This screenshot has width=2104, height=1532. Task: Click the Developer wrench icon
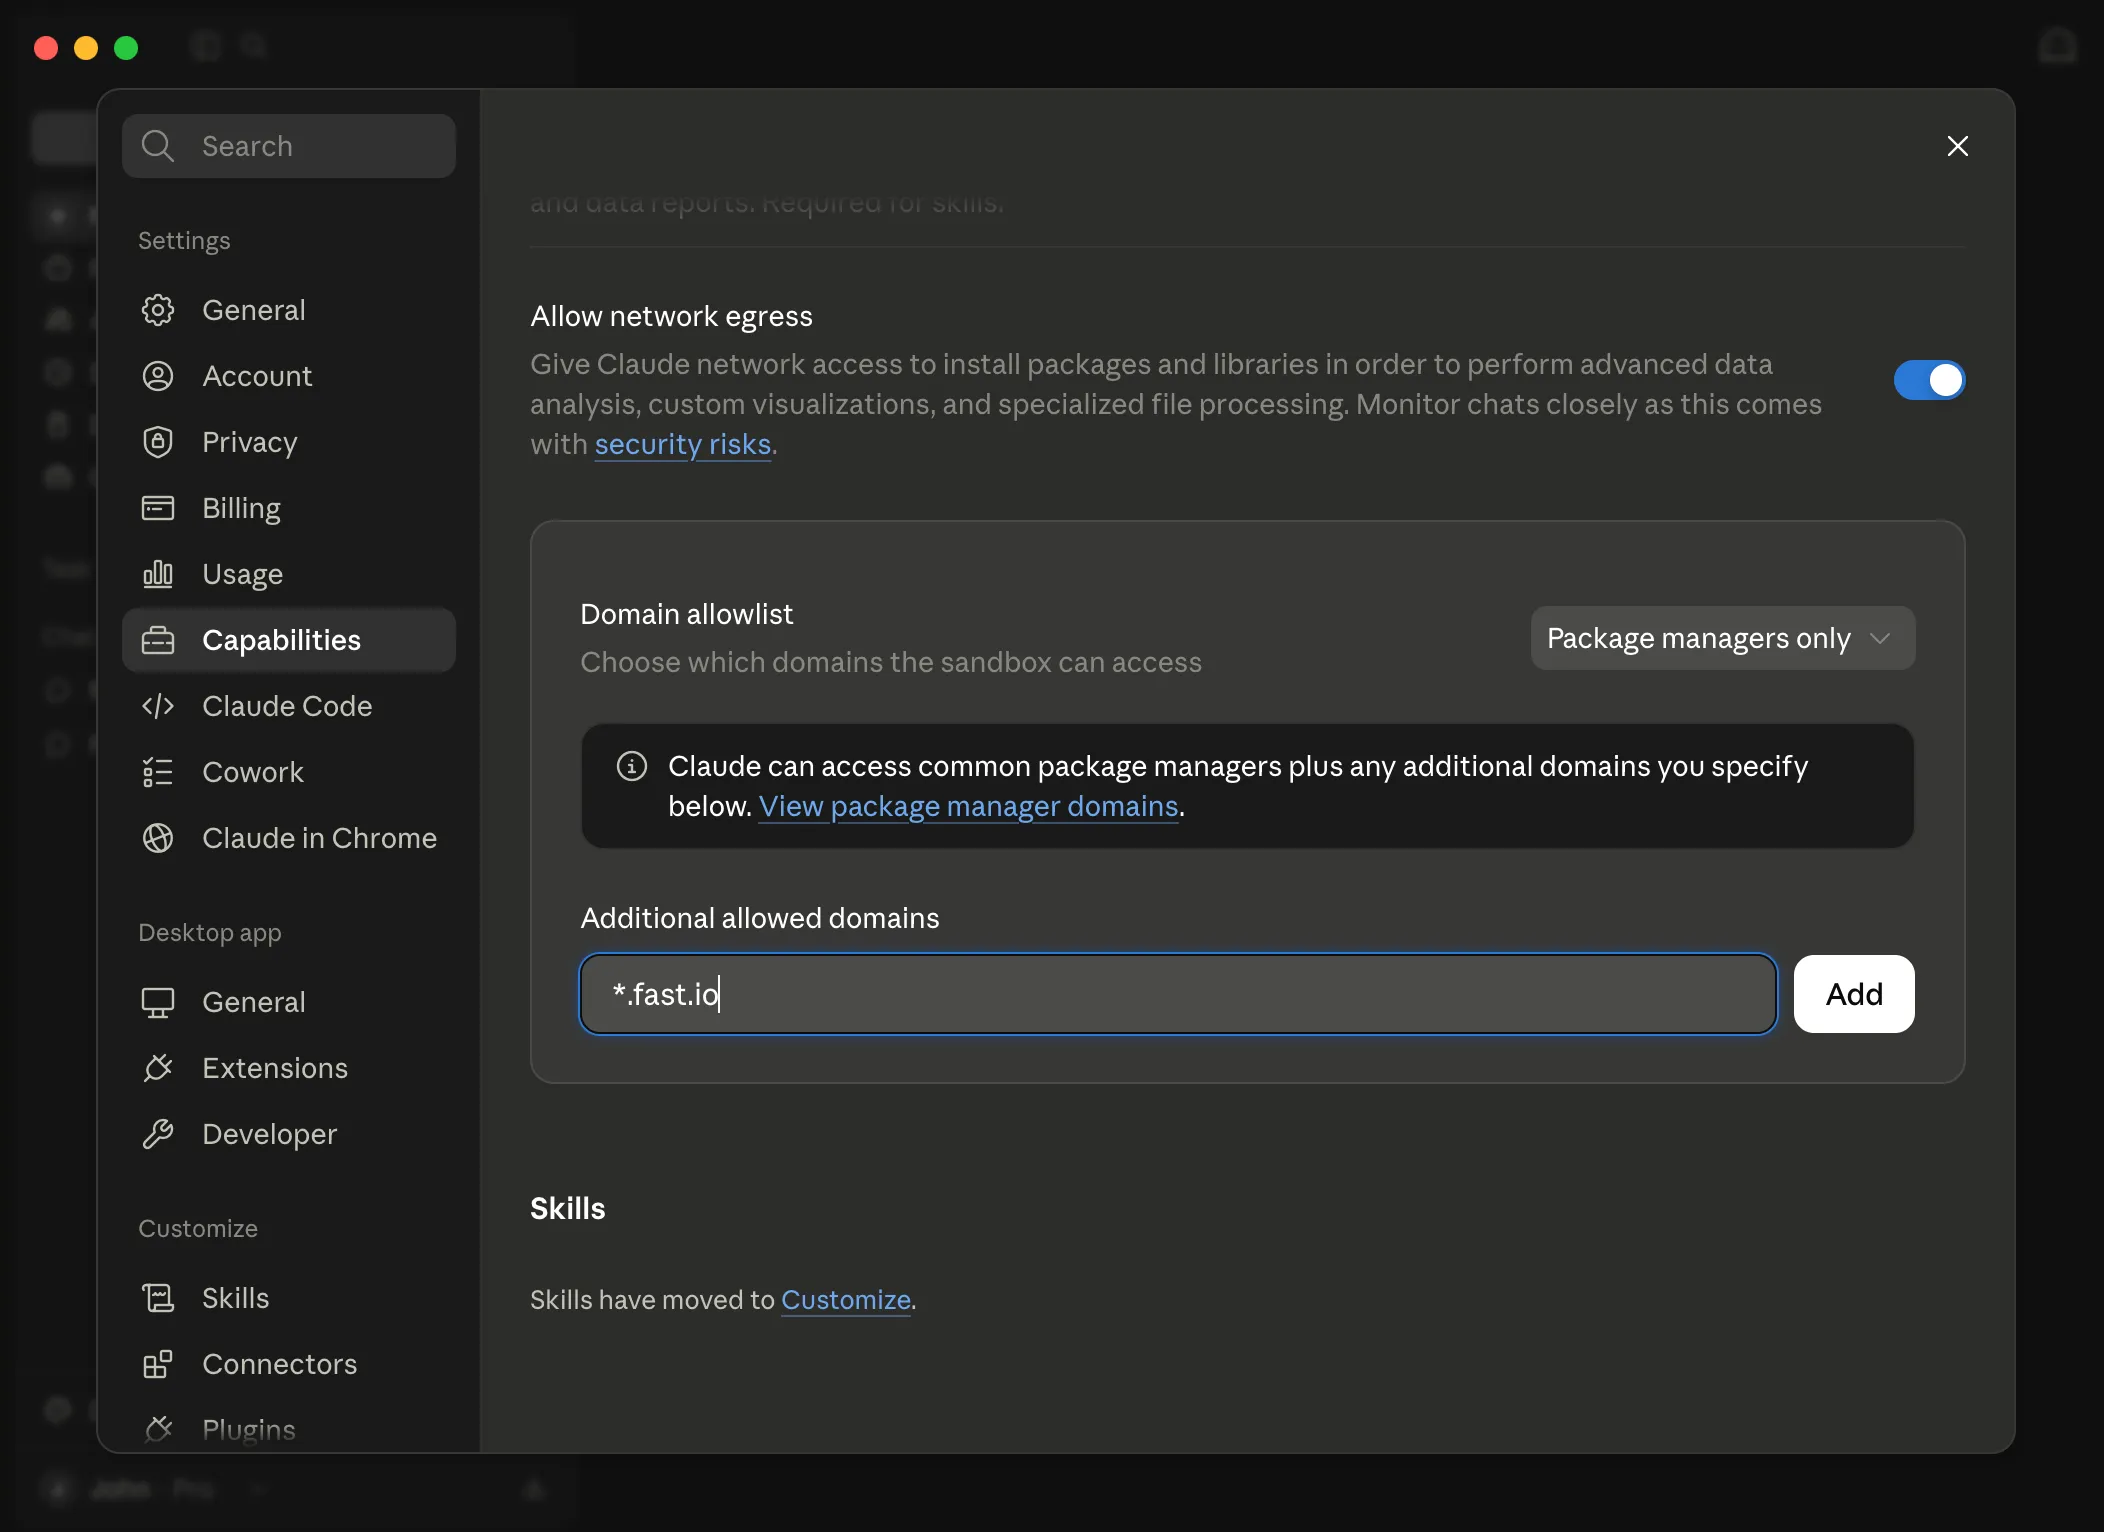pos(158,1134)
